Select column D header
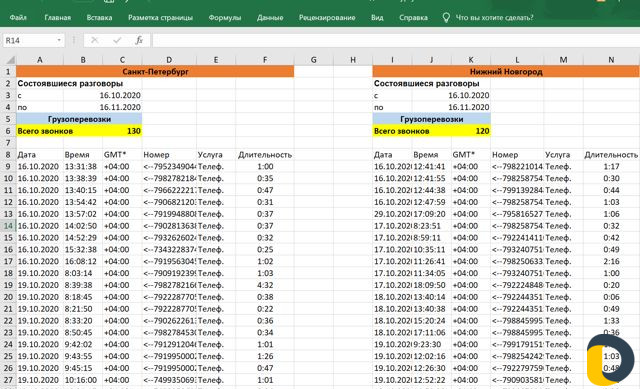The image size is (640, 389). (x=169, y=60)
